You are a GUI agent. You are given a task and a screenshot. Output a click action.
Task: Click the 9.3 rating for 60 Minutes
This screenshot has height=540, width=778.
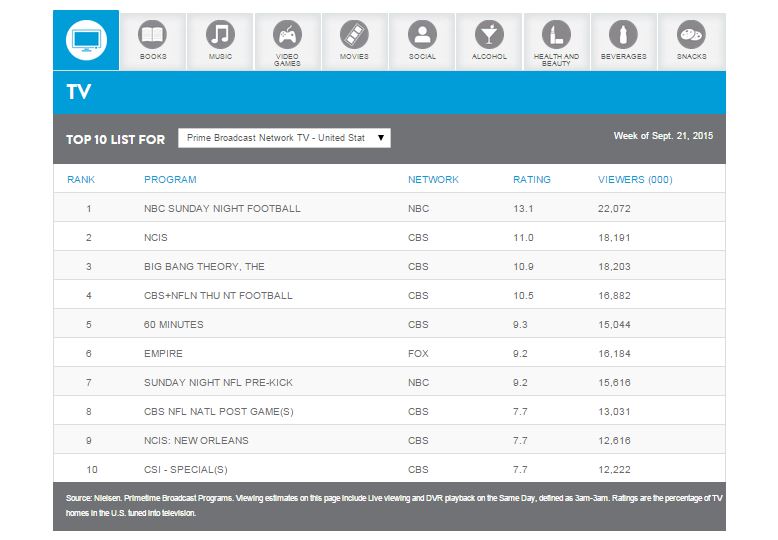coord(520,325)
